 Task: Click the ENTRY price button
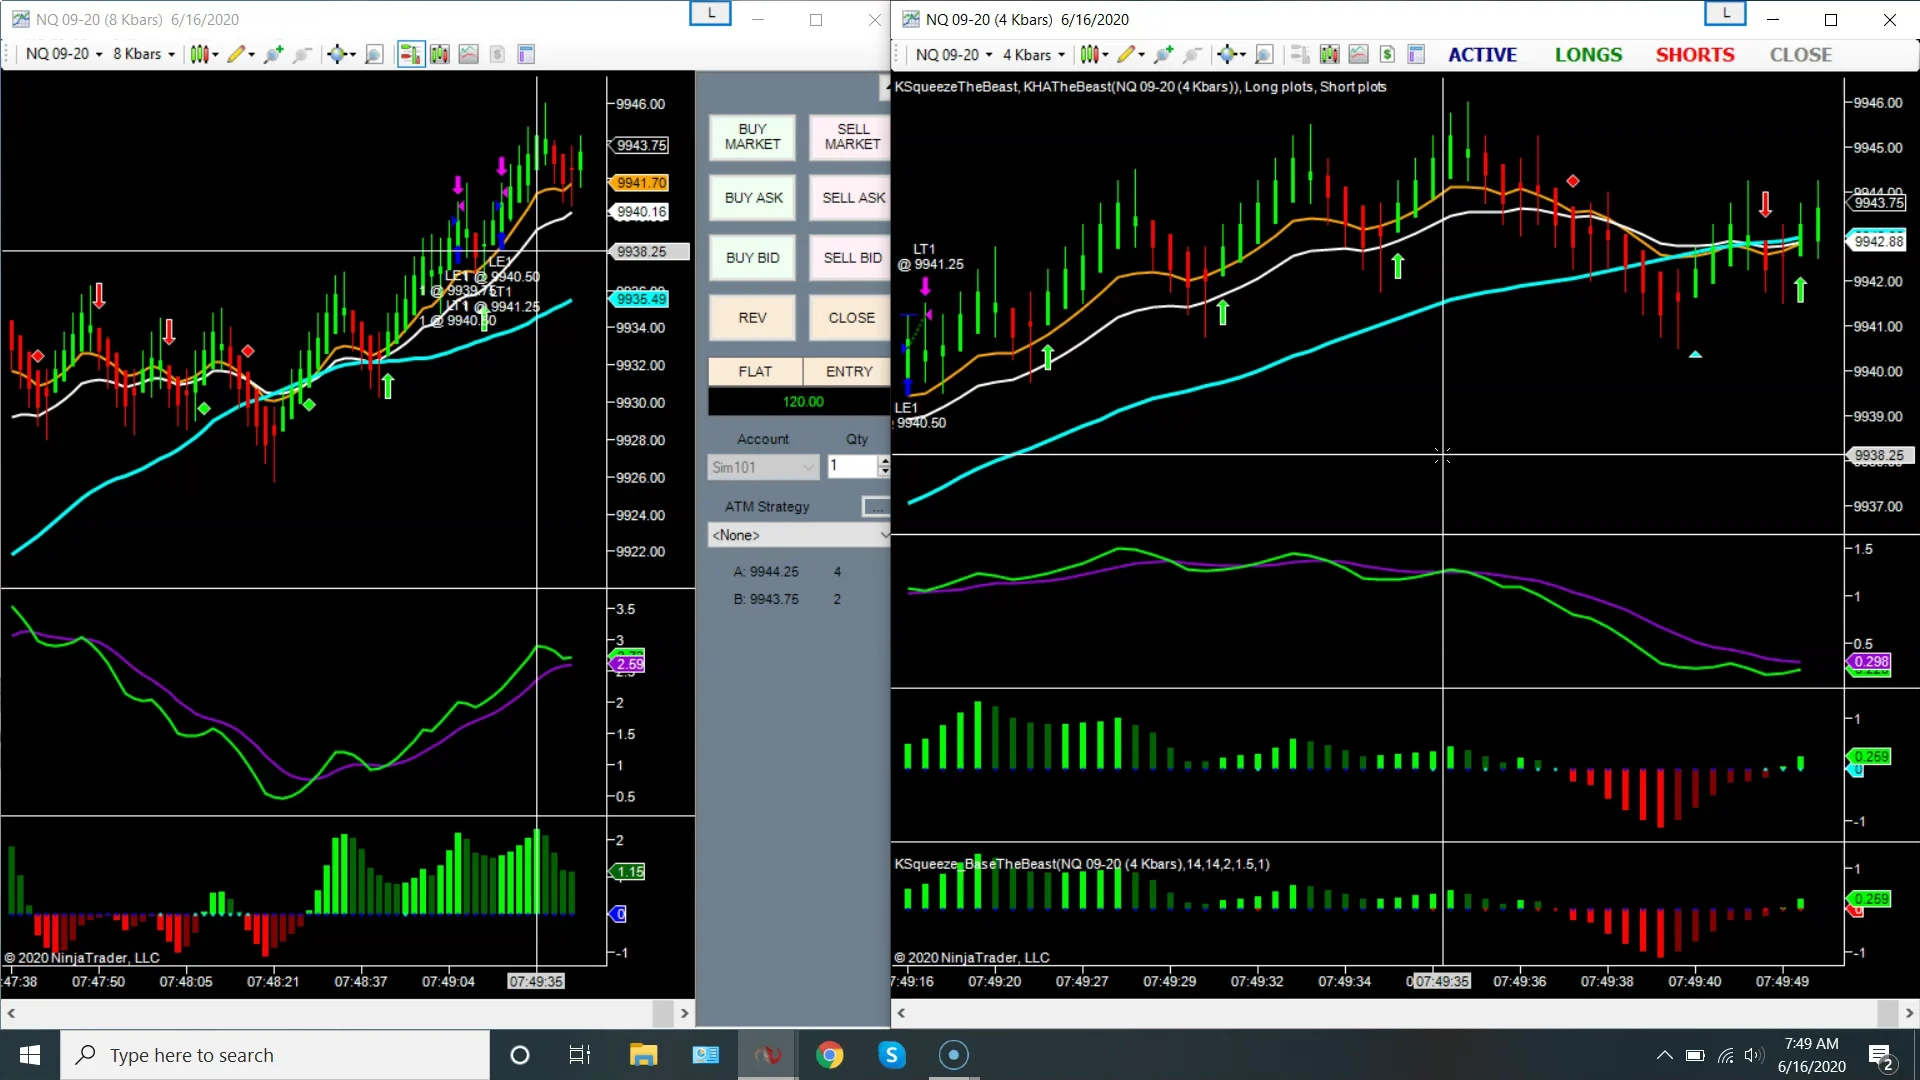click(x=848, y=371)
